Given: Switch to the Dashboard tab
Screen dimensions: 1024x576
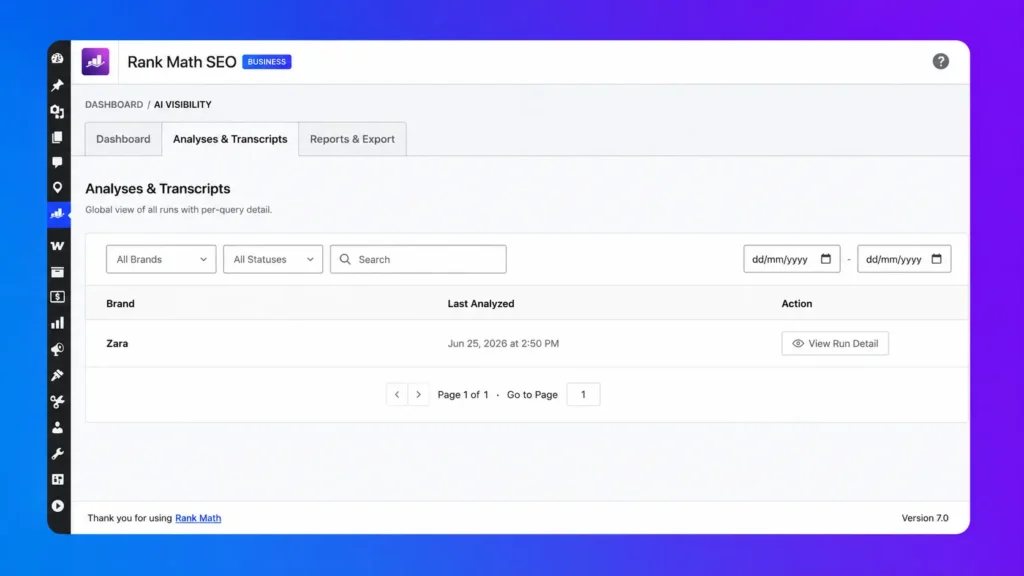Looking at the screenshot, I should pos(123,139).
